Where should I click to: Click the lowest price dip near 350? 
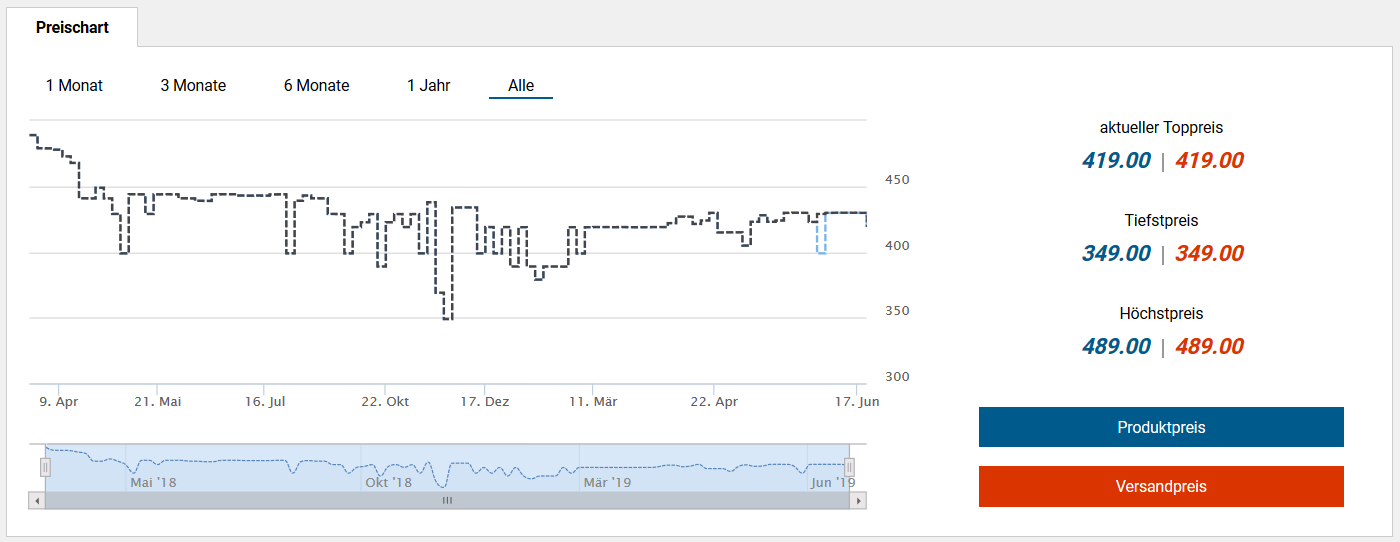447,318
